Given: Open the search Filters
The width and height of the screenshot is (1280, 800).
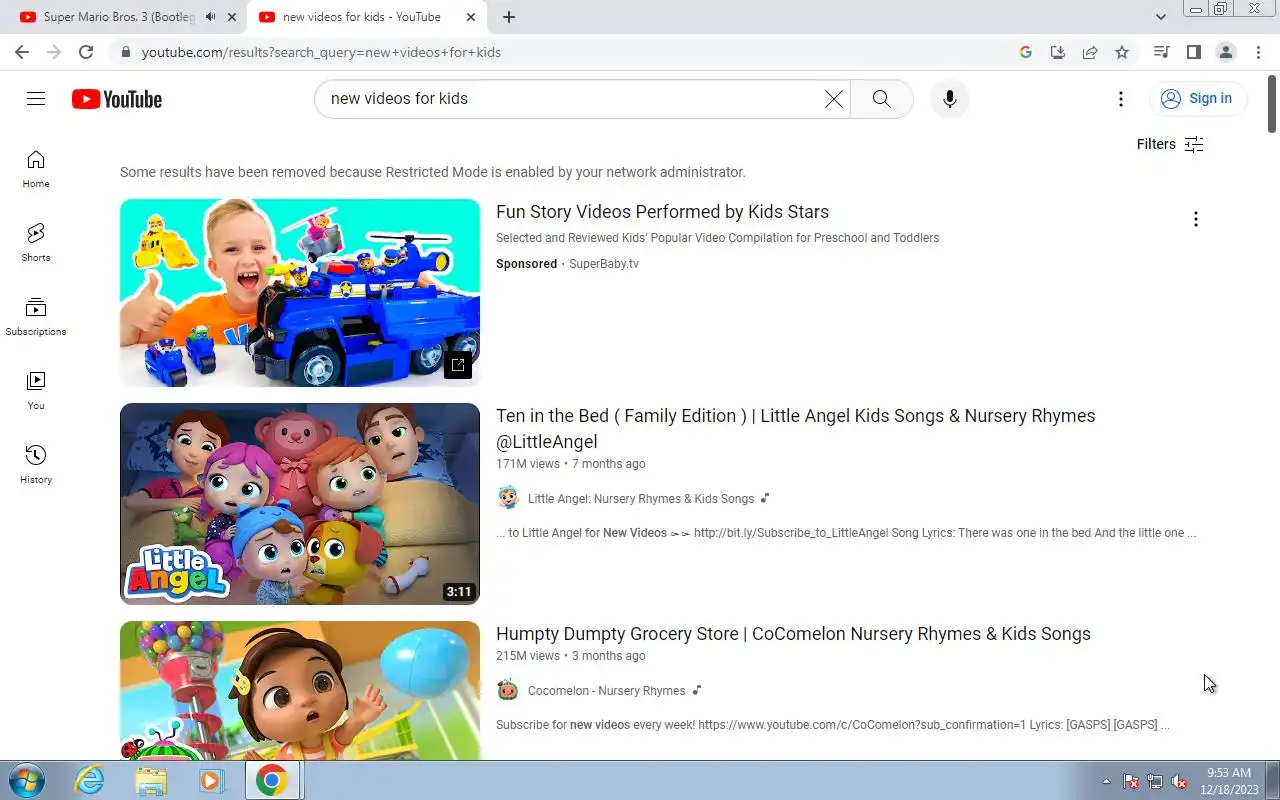Looking at the screenshot, I should (1170, 144).
